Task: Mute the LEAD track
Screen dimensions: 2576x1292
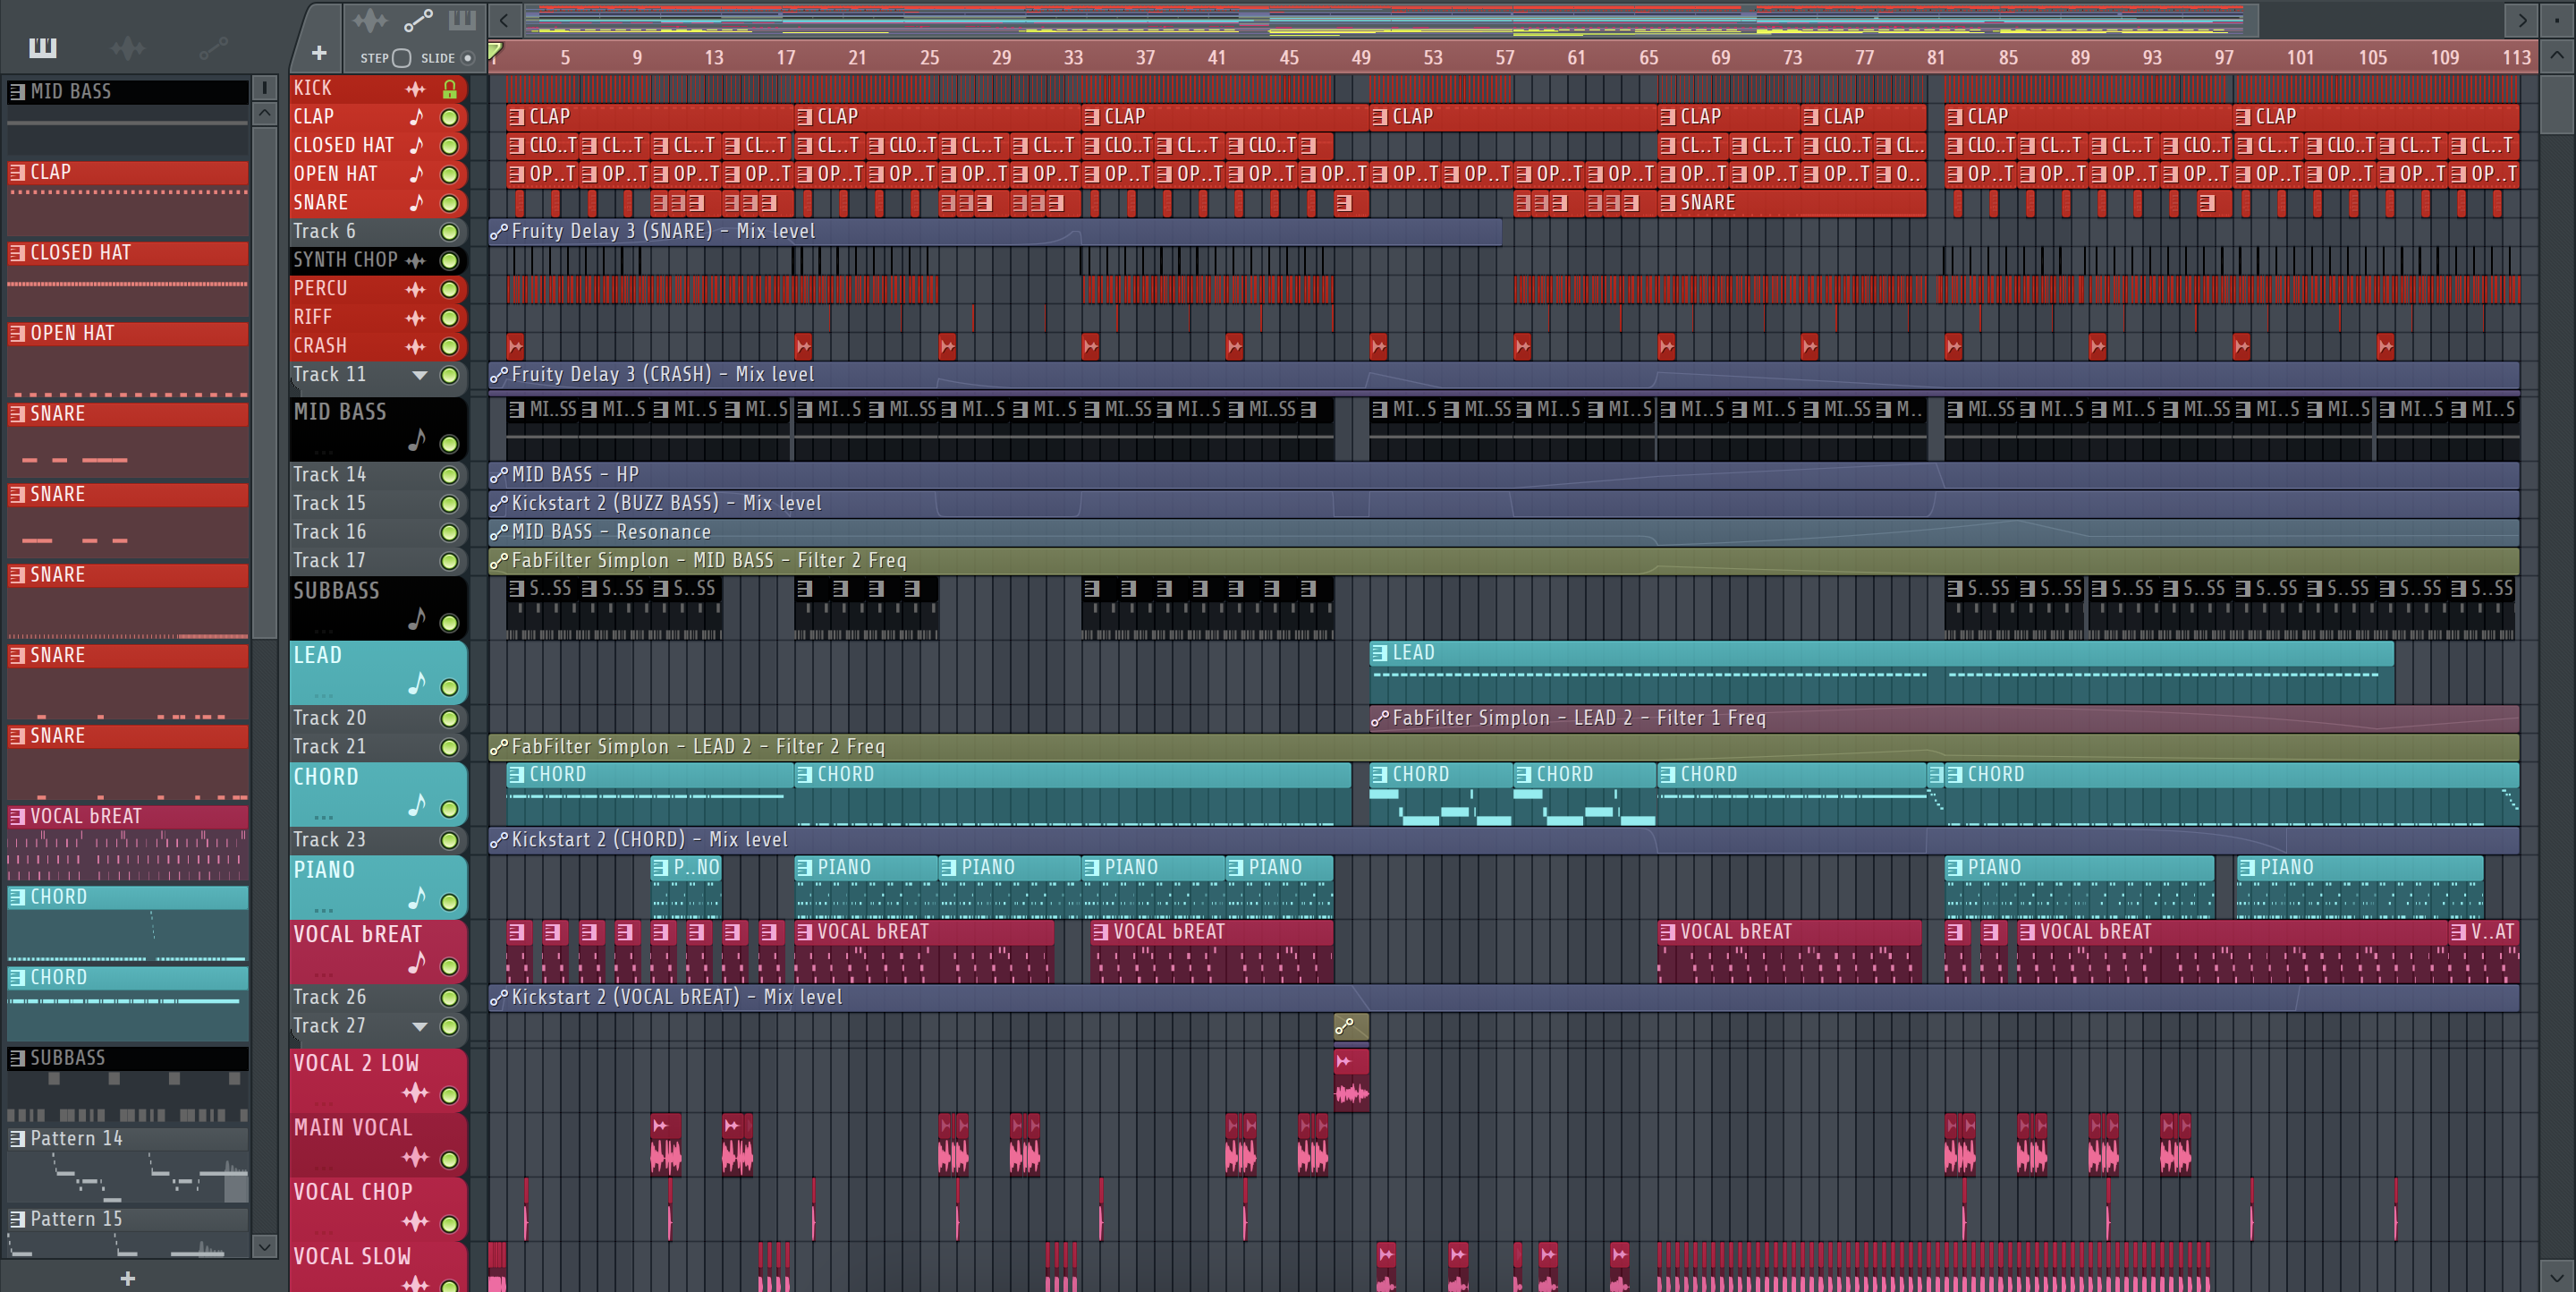Action: (x=450, y=687)
